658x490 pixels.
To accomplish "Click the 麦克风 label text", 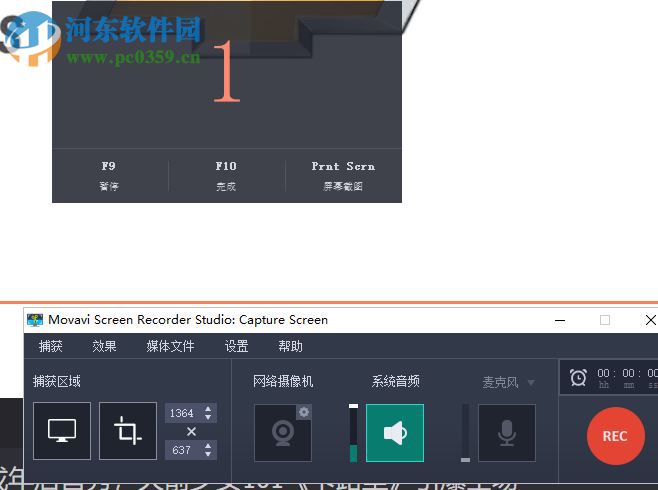I will 500,382.
